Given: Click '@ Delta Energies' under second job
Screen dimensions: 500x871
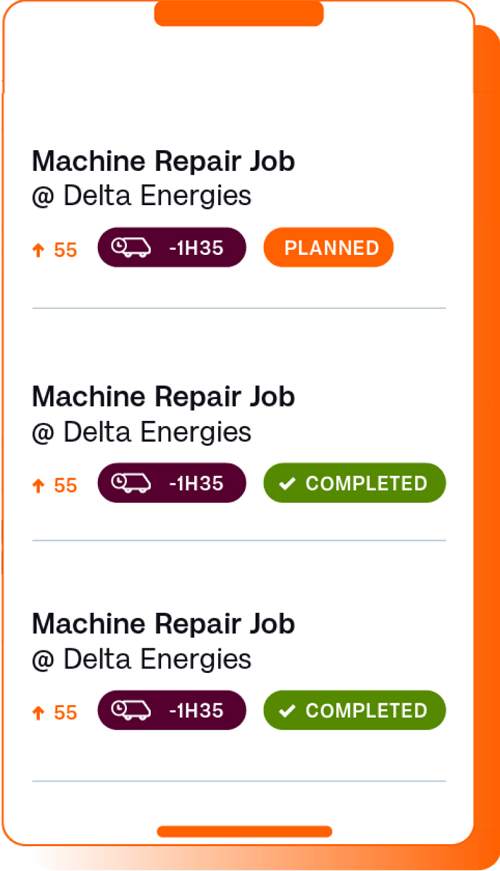Looking at the screenshot, I should [142, 432].
